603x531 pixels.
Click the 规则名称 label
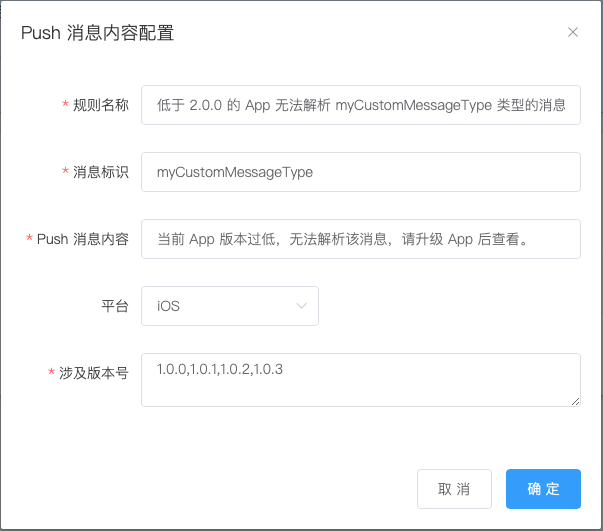tap(101, 105)
